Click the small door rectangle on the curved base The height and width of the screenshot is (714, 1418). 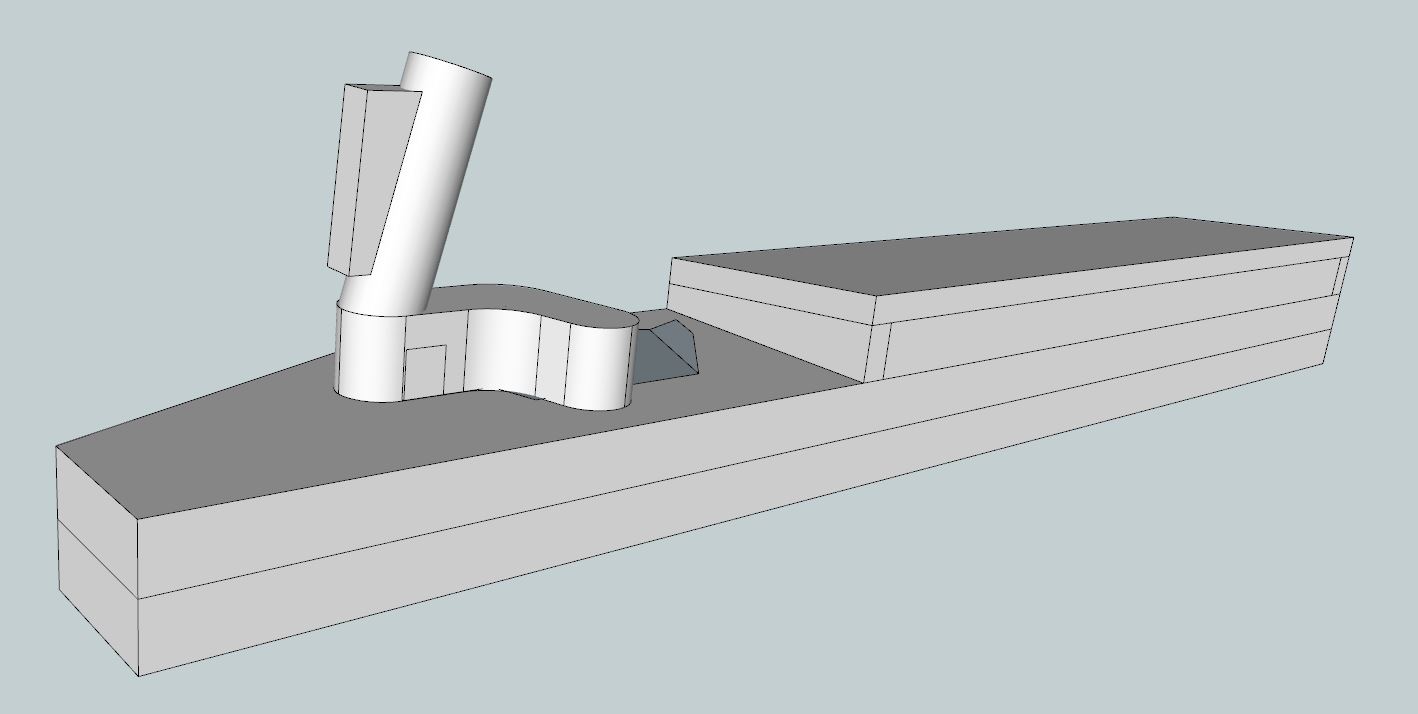[425, 370]
